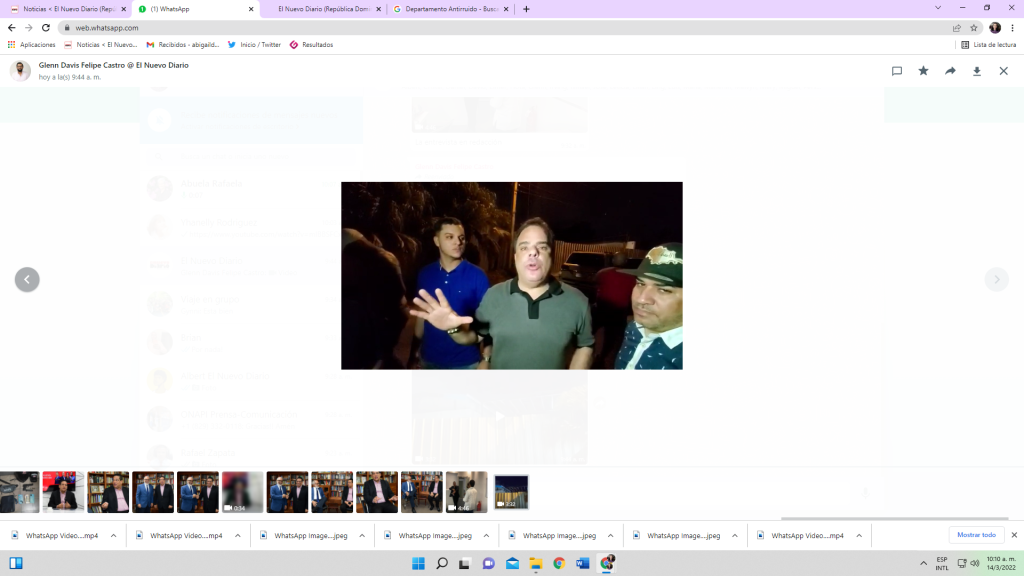The image size is (1024, 576).
Task: Bookmark this page with Chrome's star
Action: tap(974, 28)
